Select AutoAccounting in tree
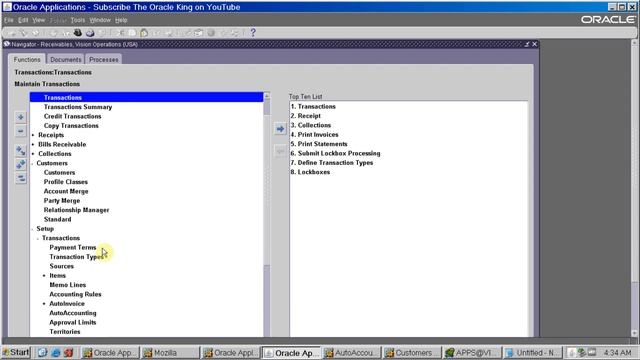This screenshot has height=360, width=640. pyautogui.click(x=73, y=313)
